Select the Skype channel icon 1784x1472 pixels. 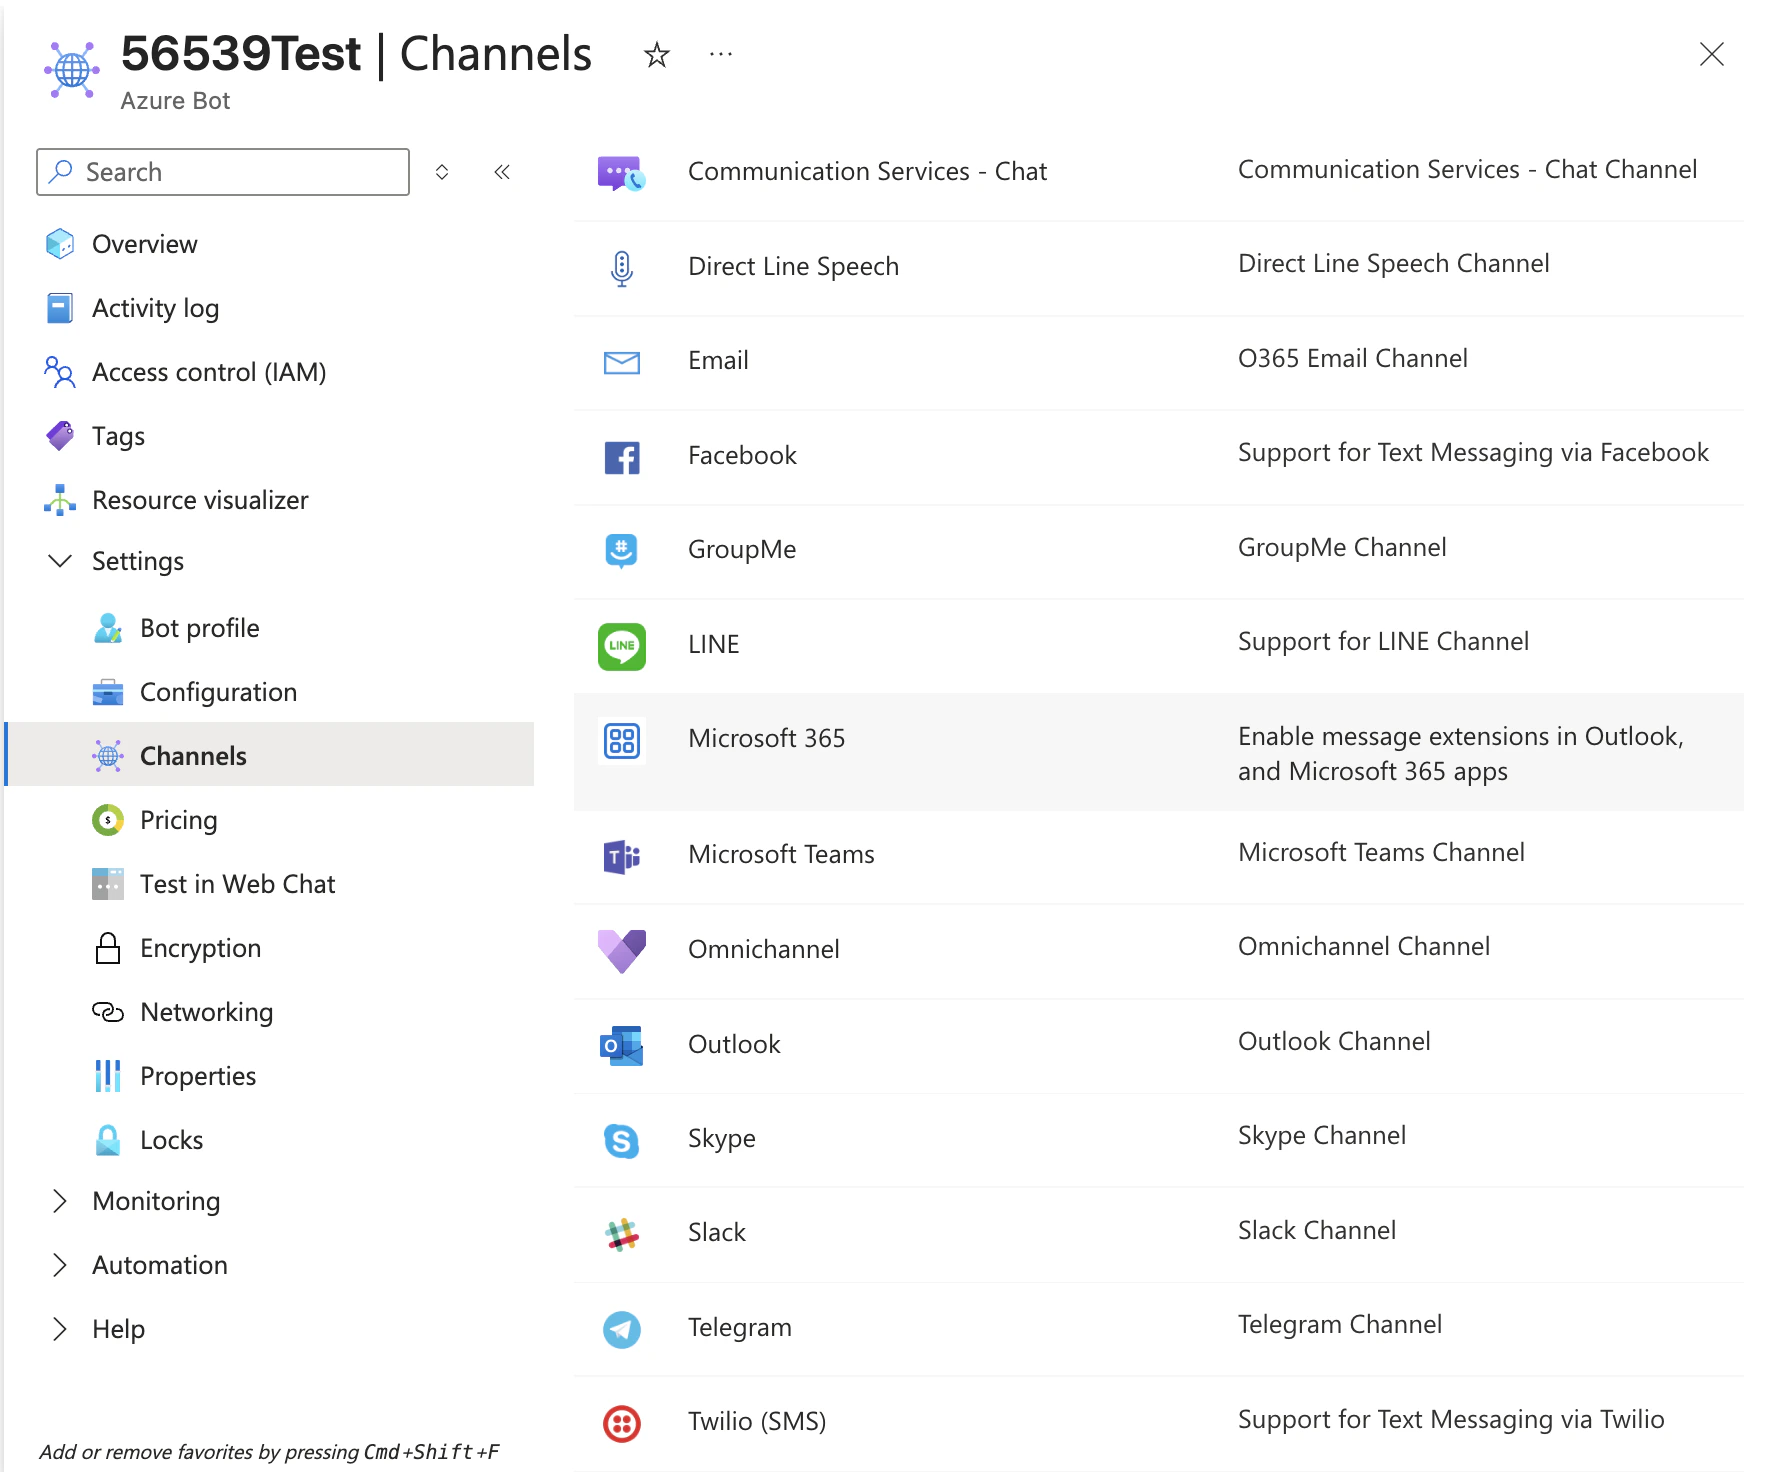tap(621, 1141)
